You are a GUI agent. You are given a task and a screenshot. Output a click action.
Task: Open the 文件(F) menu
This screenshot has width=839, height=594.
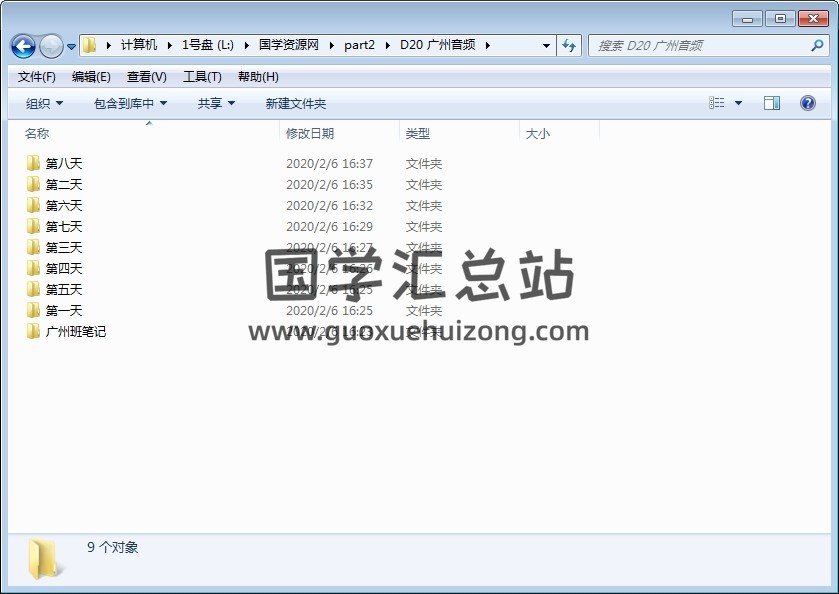(x=36, y=77)
